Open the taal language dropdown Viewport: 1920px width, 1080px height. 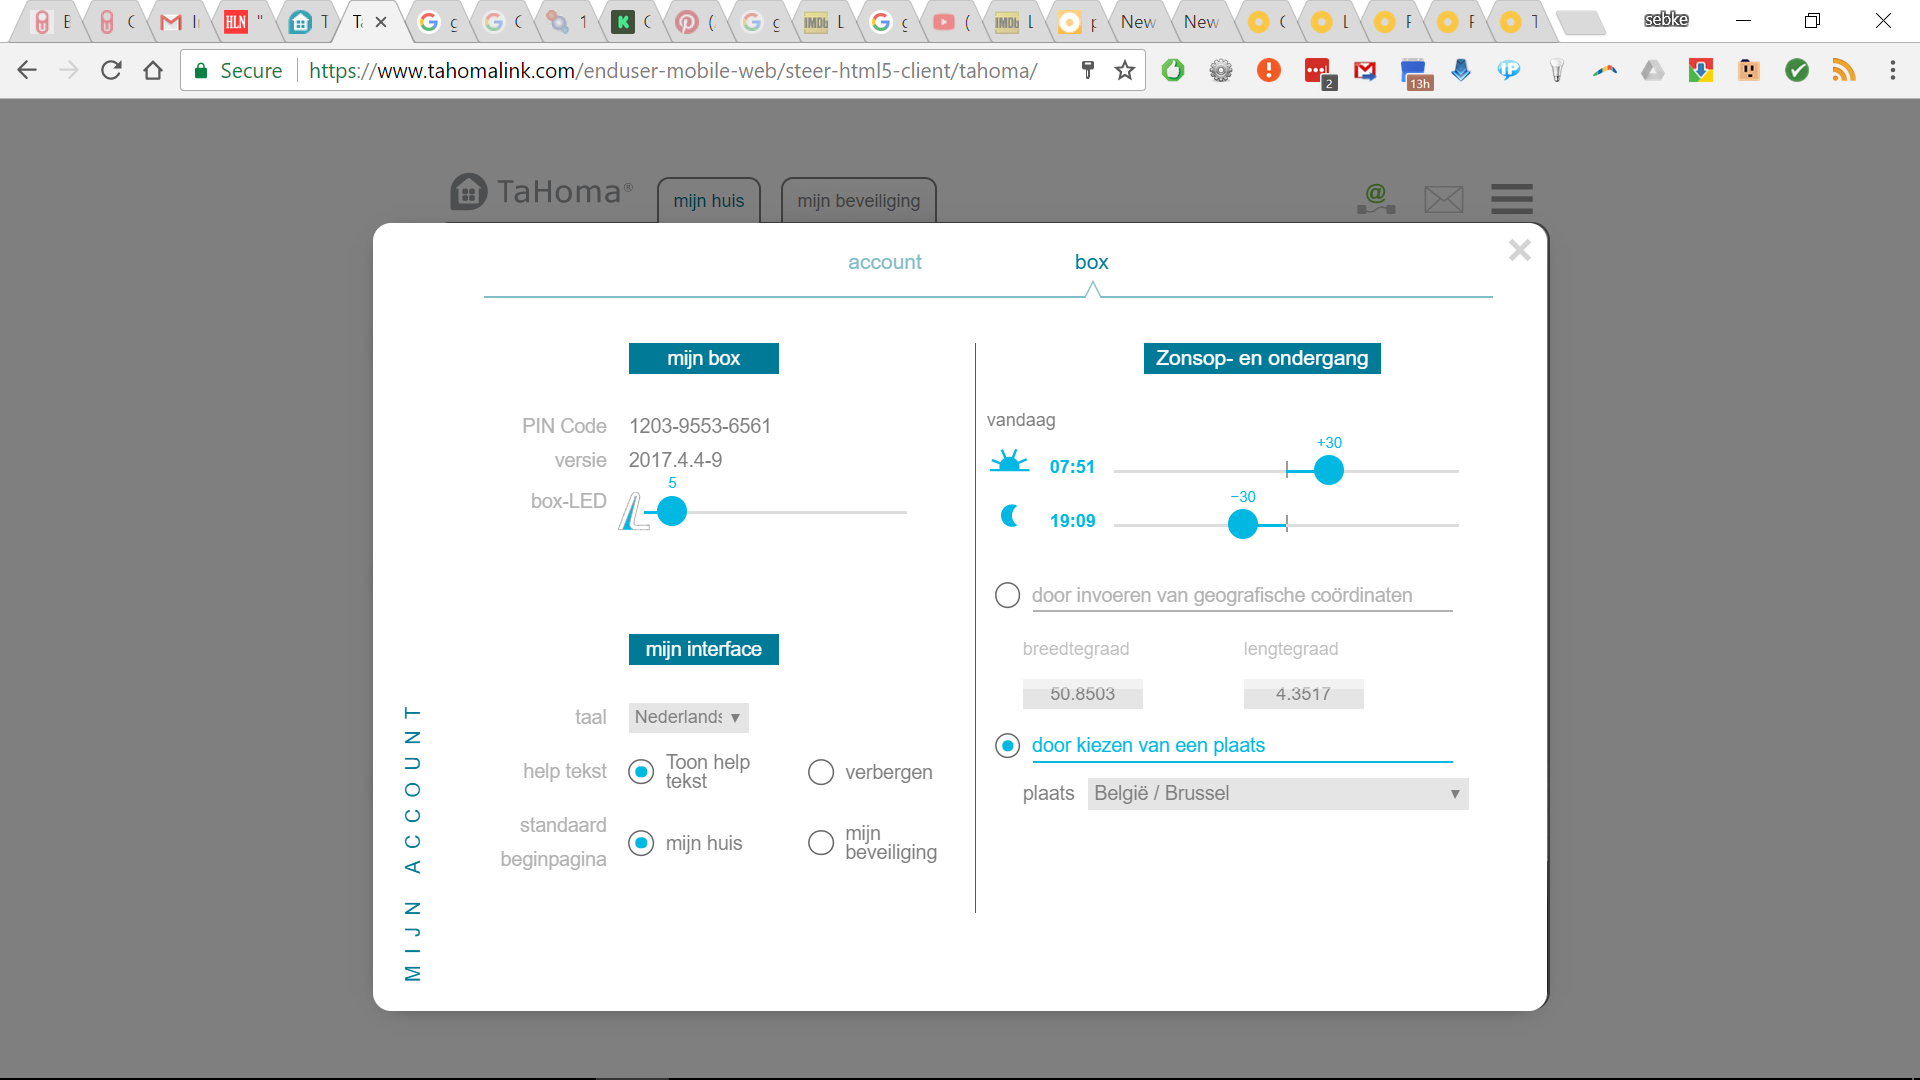tap(688, 717)
